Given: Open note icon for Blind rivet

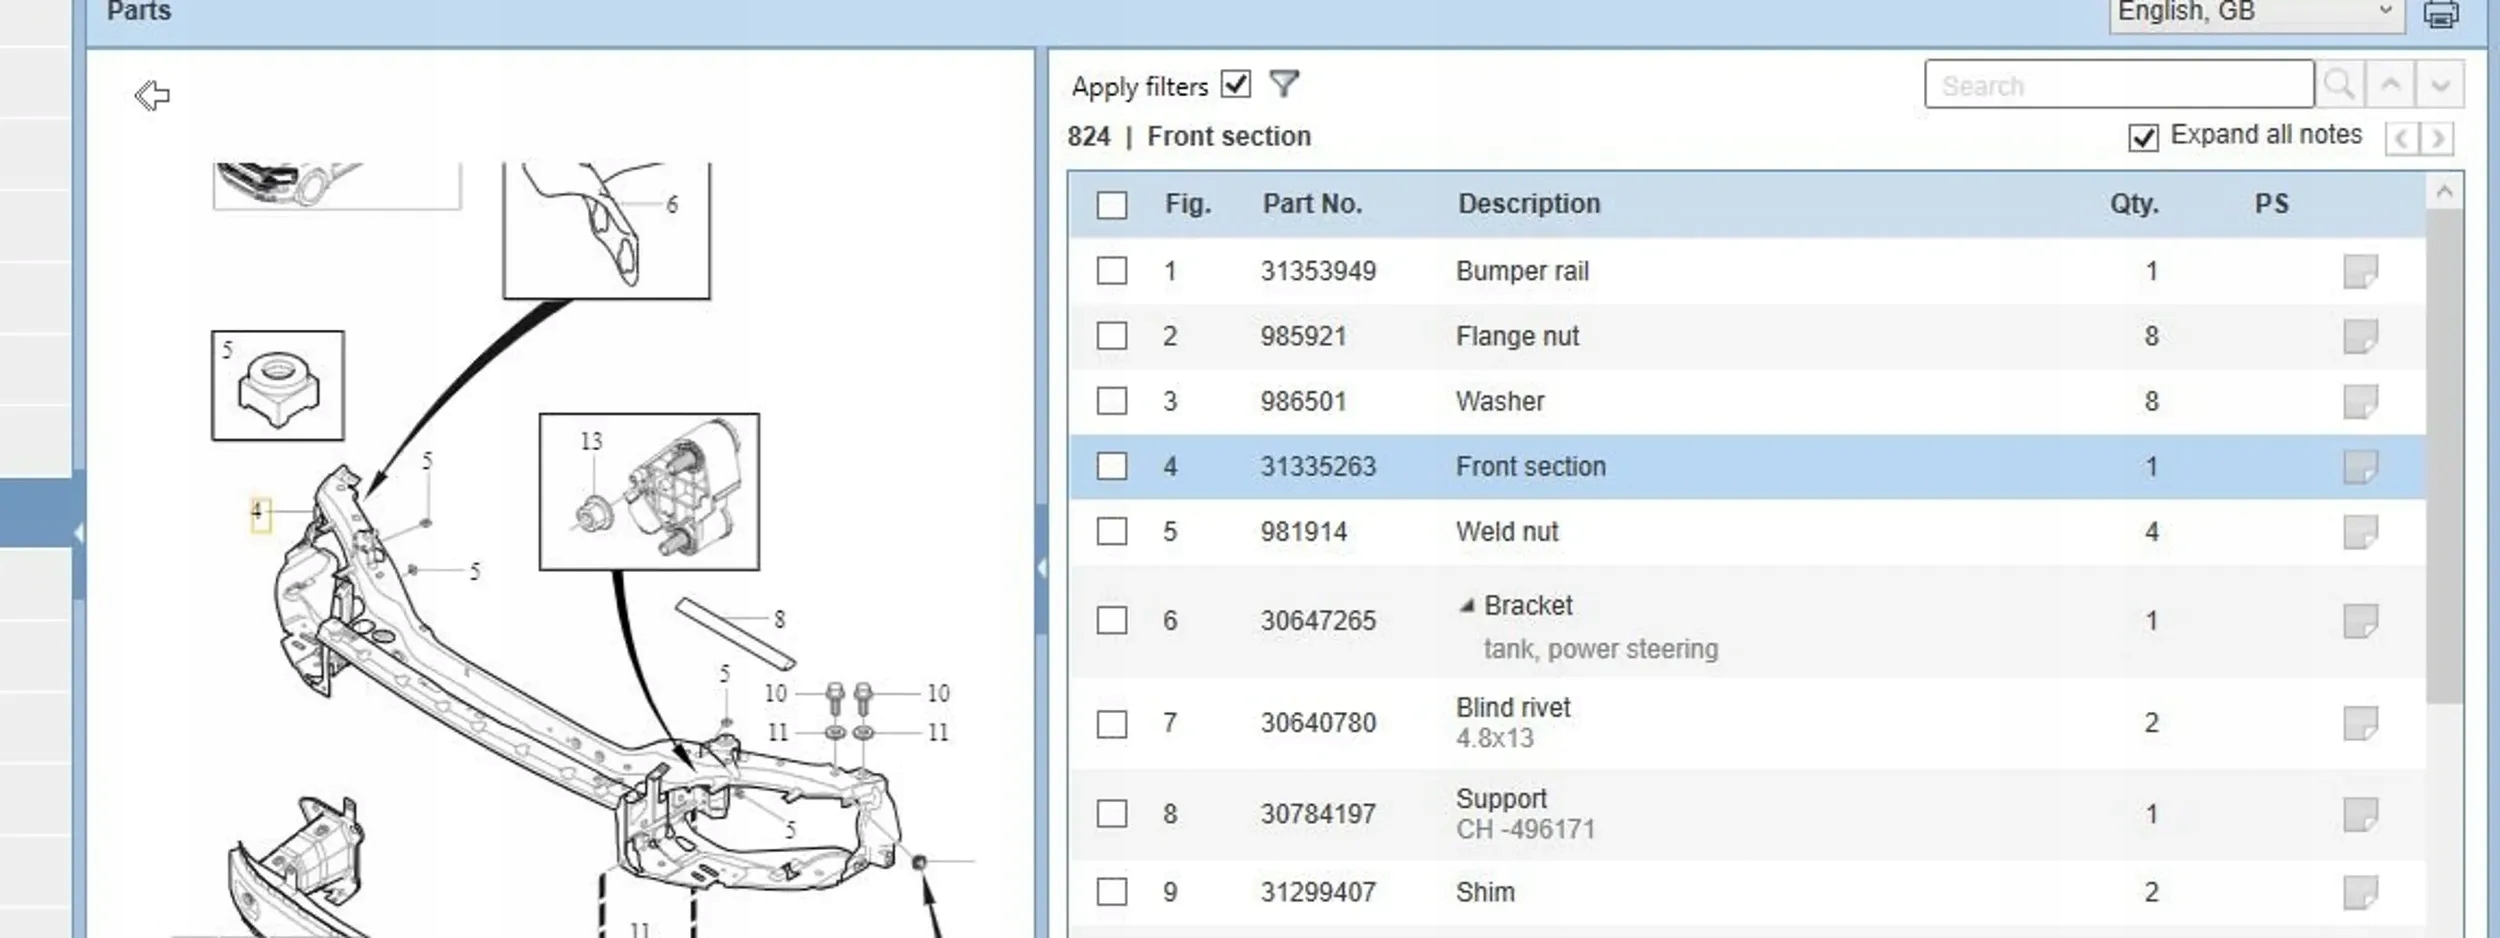Looking at the screenshot, I should coord(2360,723).
